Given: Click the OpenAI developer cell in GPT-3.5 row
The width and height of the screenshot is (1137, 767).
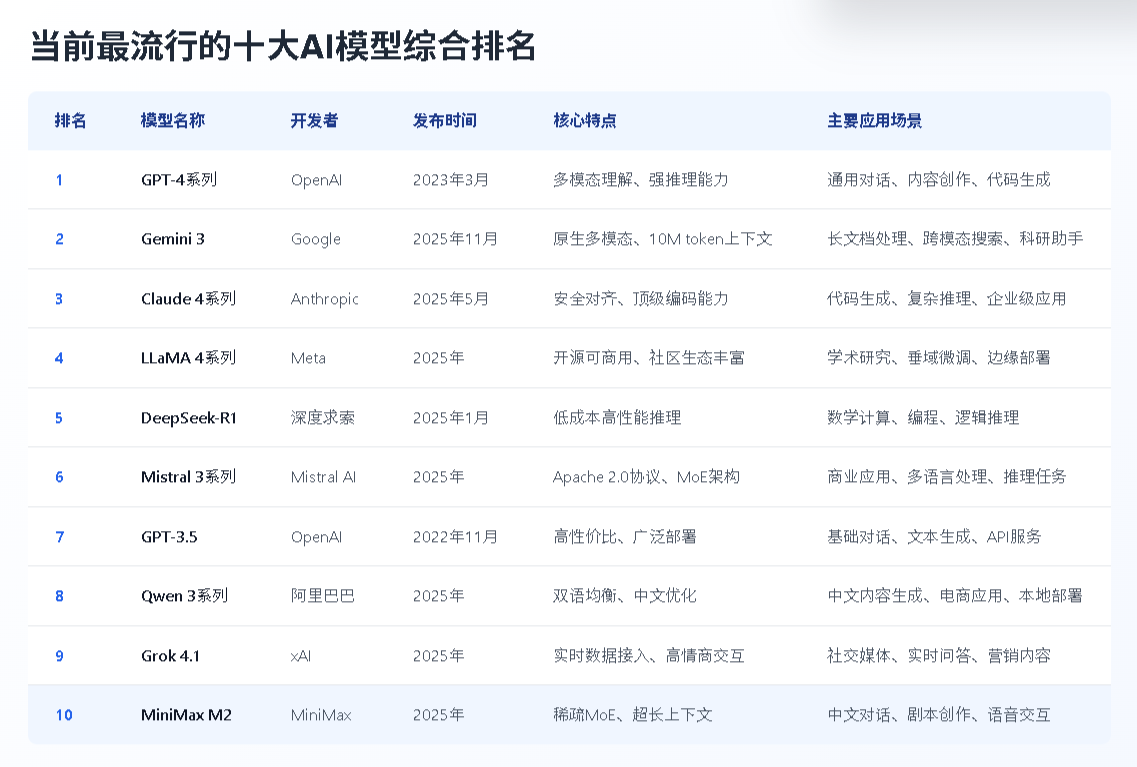Looking at the screenshot, I should [316, 536].
